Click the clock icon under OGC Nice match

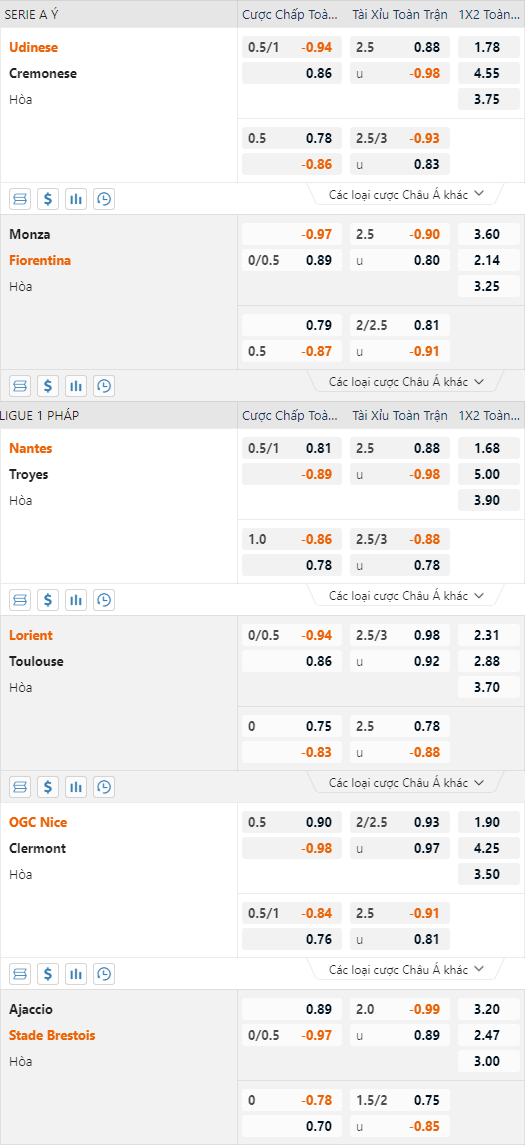pos(104,973)
